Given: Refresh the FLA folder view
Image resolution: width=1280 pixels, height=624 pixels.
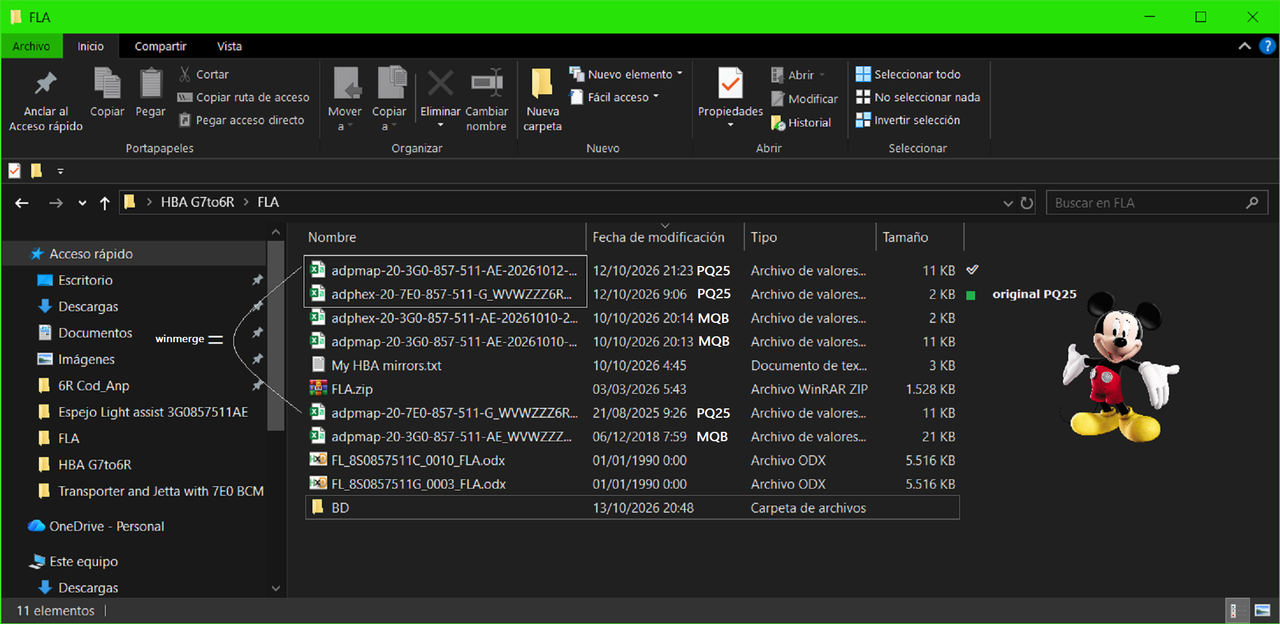Looking at the screenshot, I should (1026, 203).
